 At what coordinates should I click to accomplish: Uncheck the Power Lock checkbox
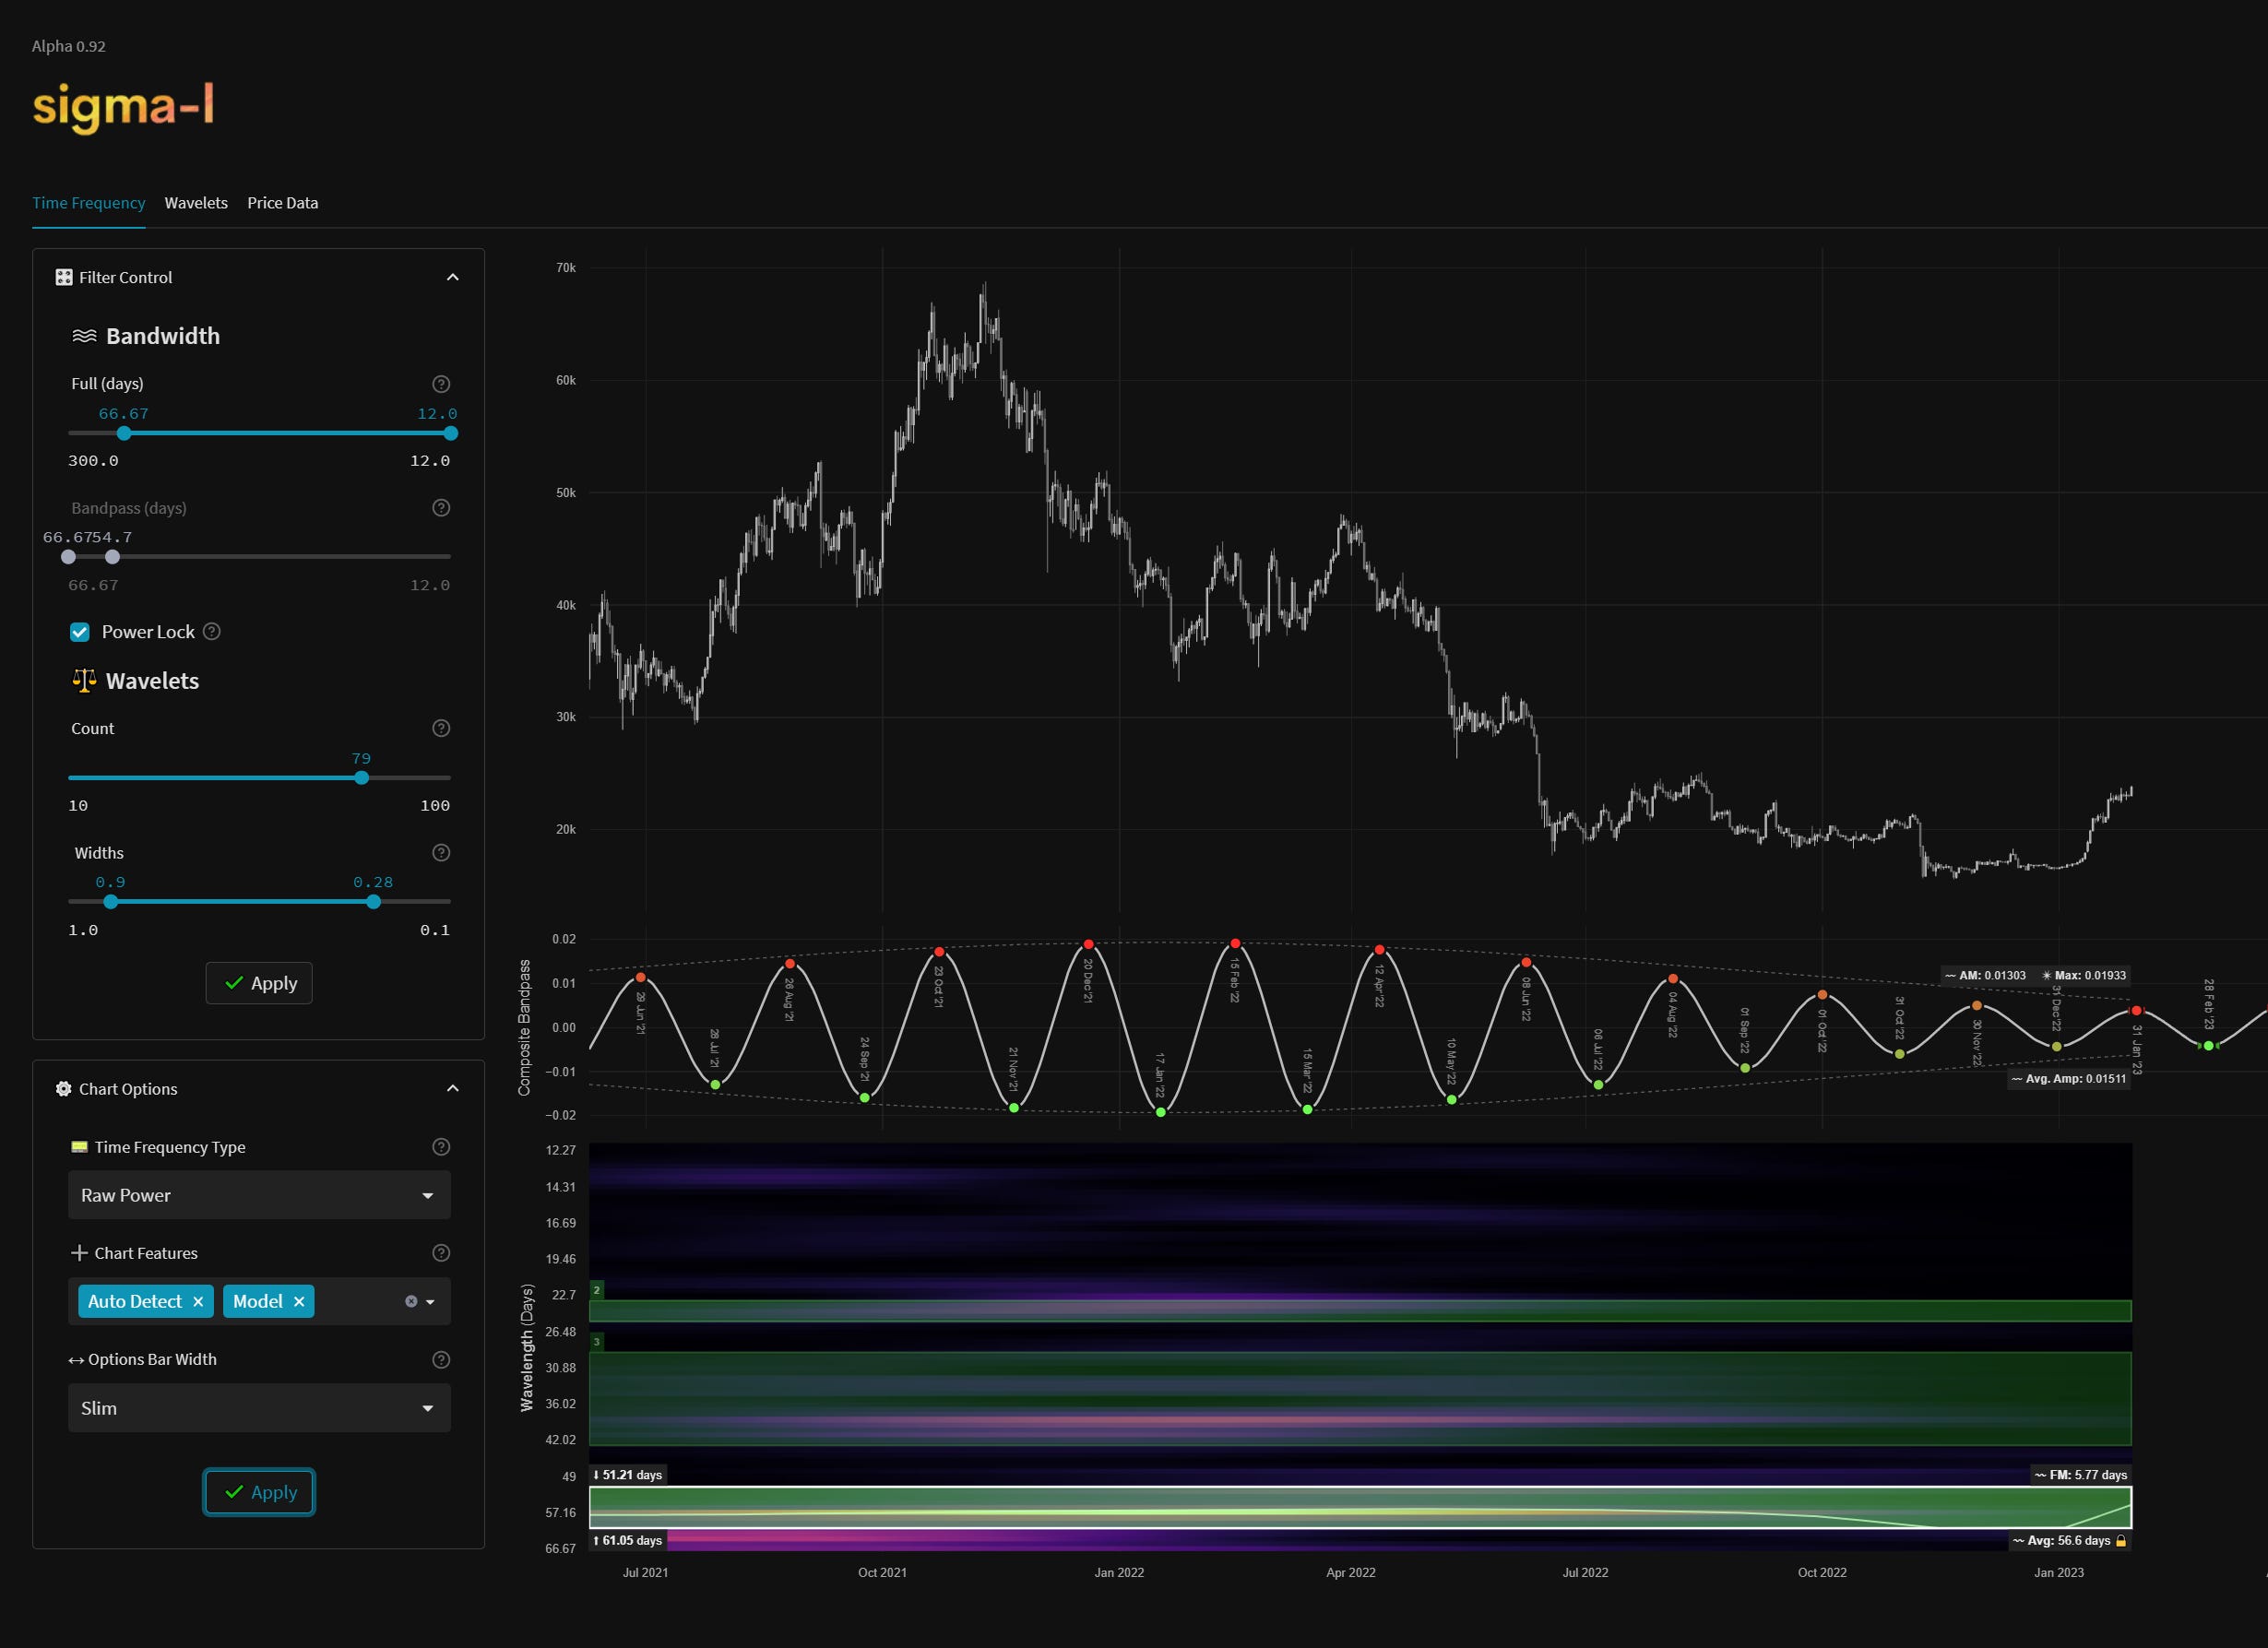(80, 632)
